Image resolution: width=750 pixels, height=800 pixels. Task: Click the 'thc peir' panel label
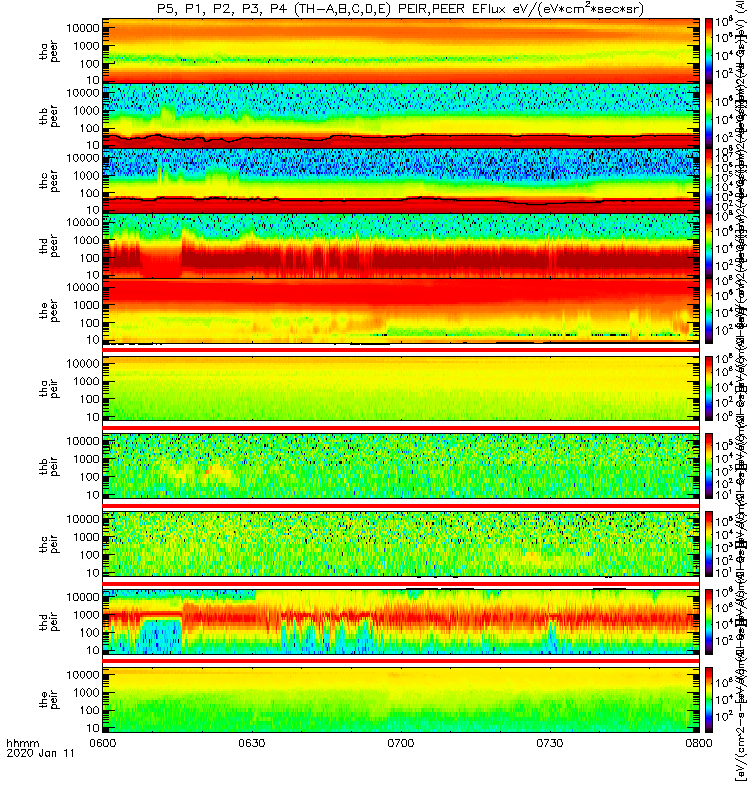point(49,544)
